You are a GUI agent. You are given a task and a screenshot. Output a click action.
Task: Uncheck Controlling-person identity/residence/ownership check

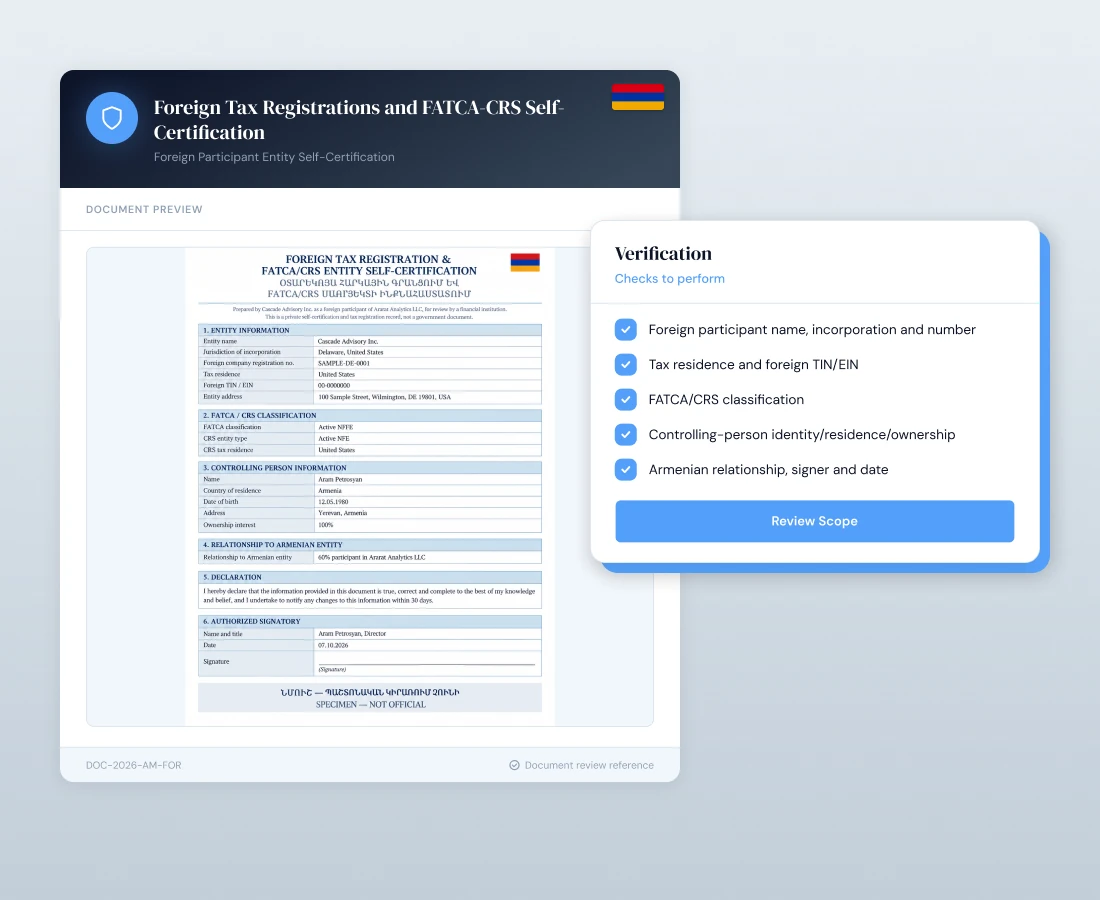pyautogui.click(x=626, y=435)
